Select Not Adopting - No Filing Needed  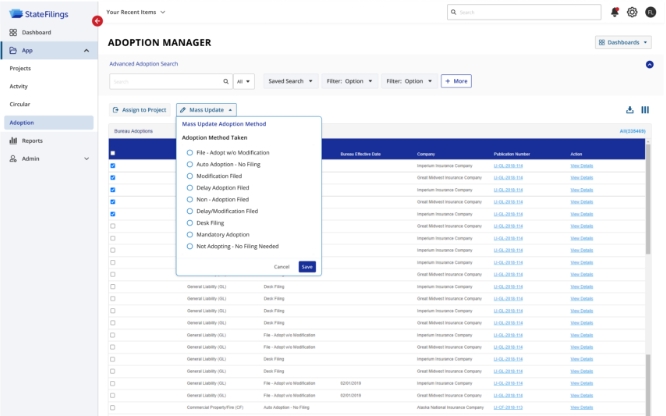pos(190,246)
